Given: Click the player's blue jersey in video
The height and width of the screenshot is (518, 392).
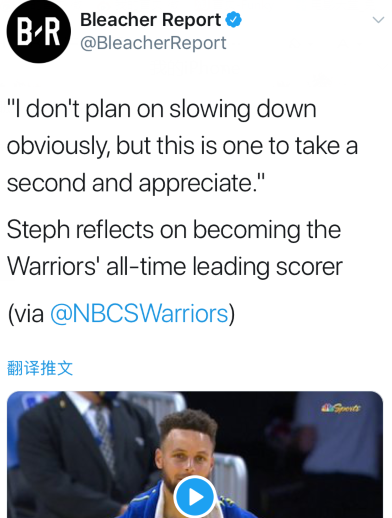Looking at the screenshot, I should point(143,507).
